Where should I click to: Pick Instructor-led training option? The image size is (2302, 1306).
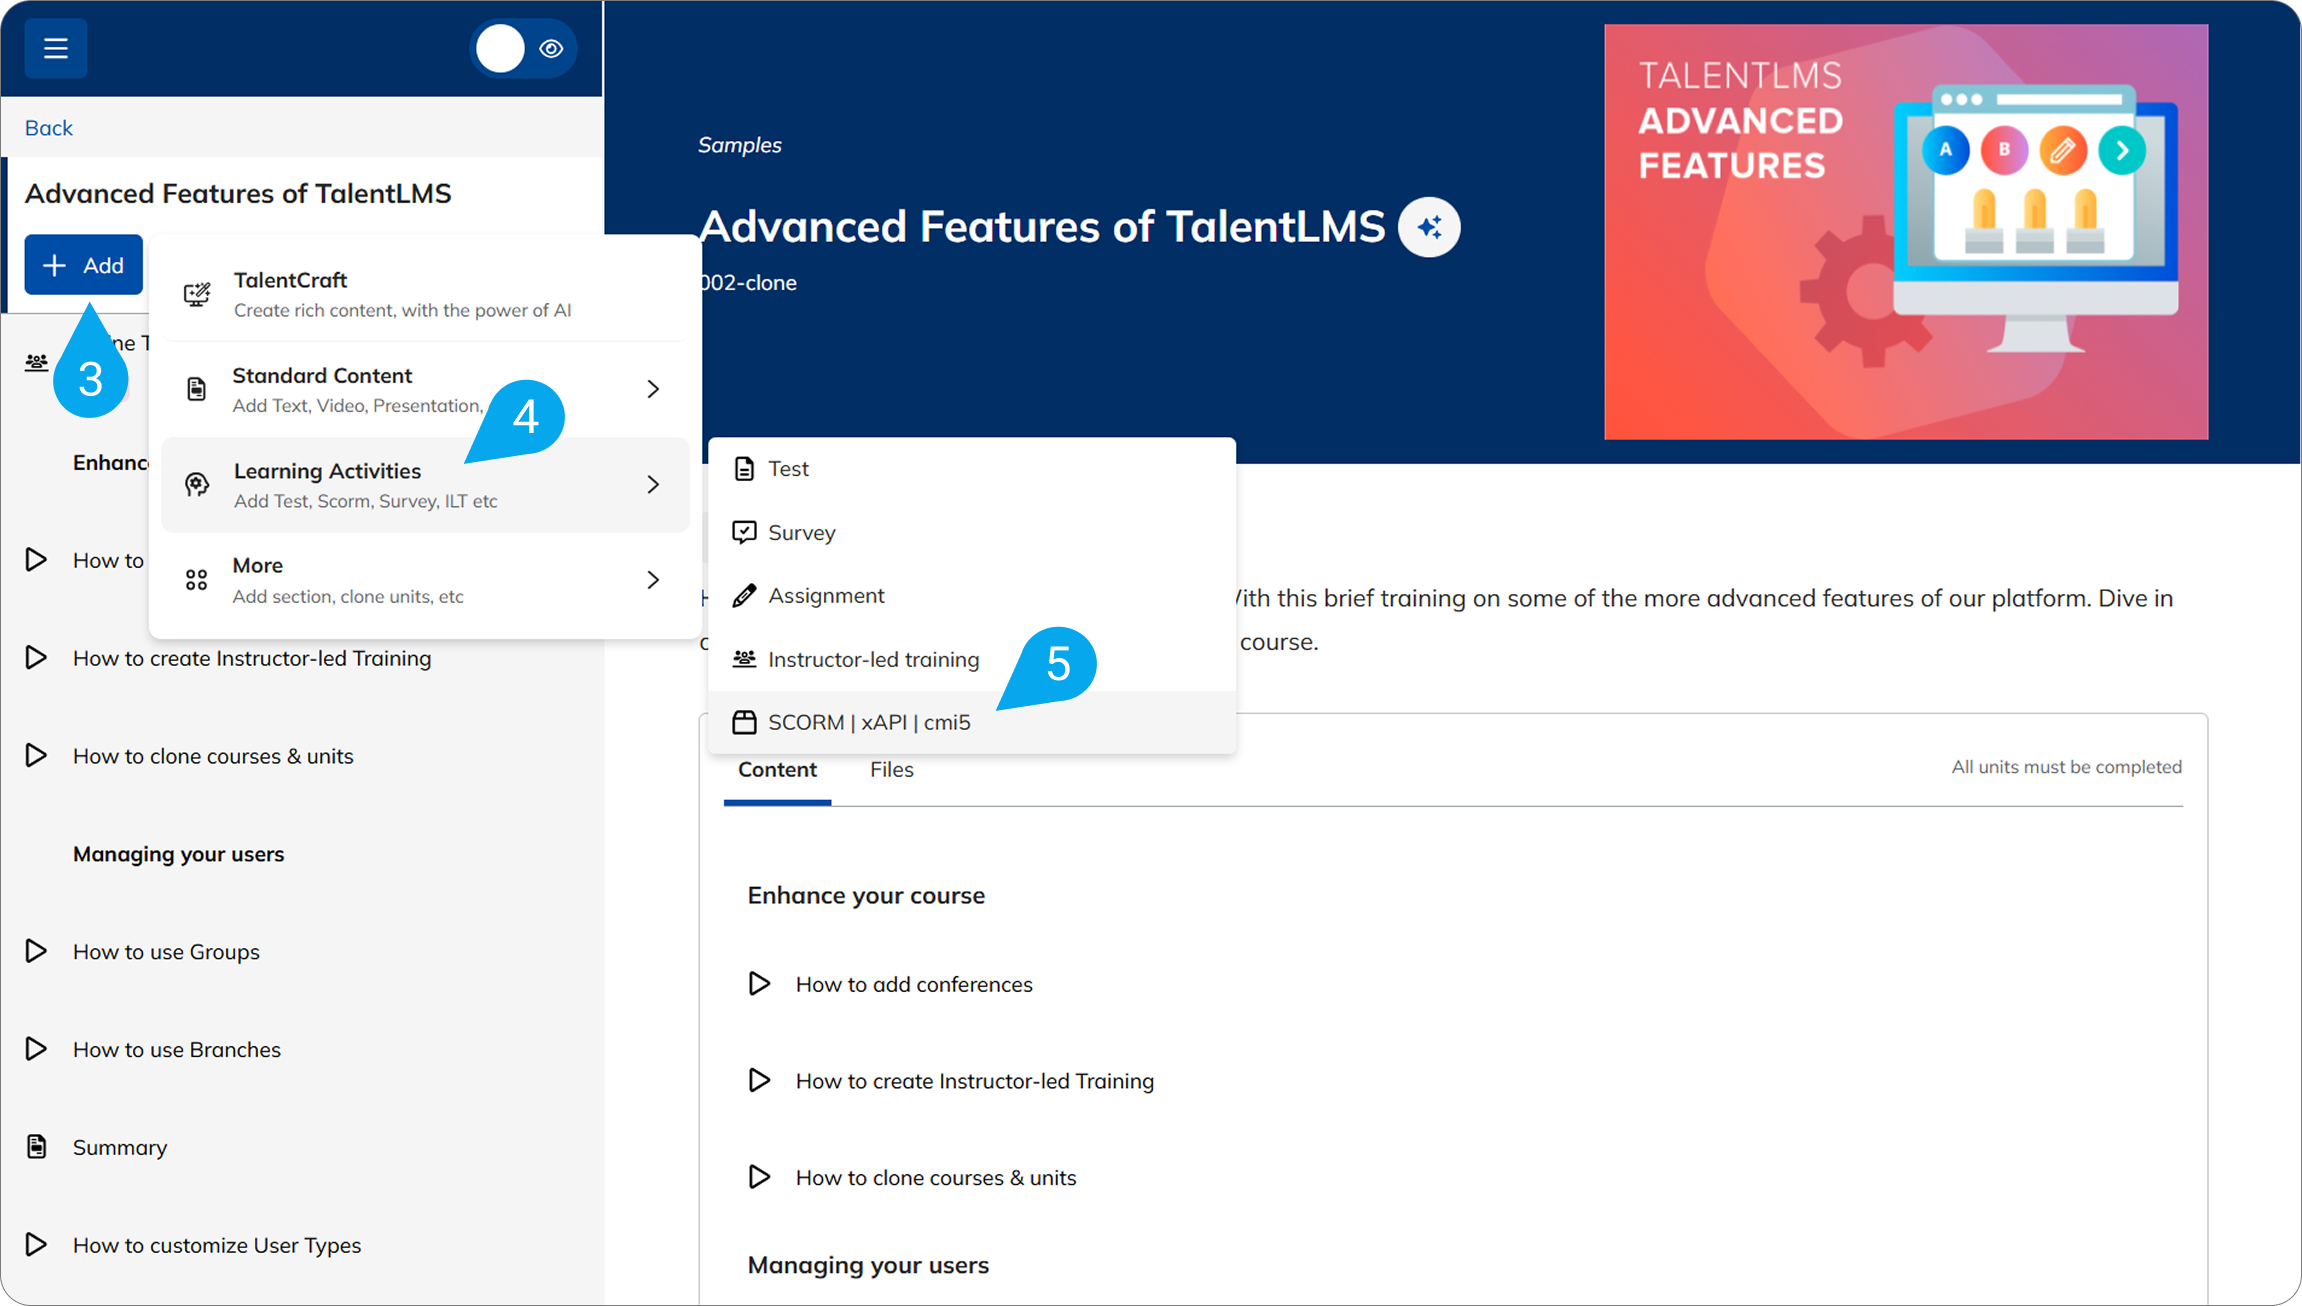coord(872,660)
